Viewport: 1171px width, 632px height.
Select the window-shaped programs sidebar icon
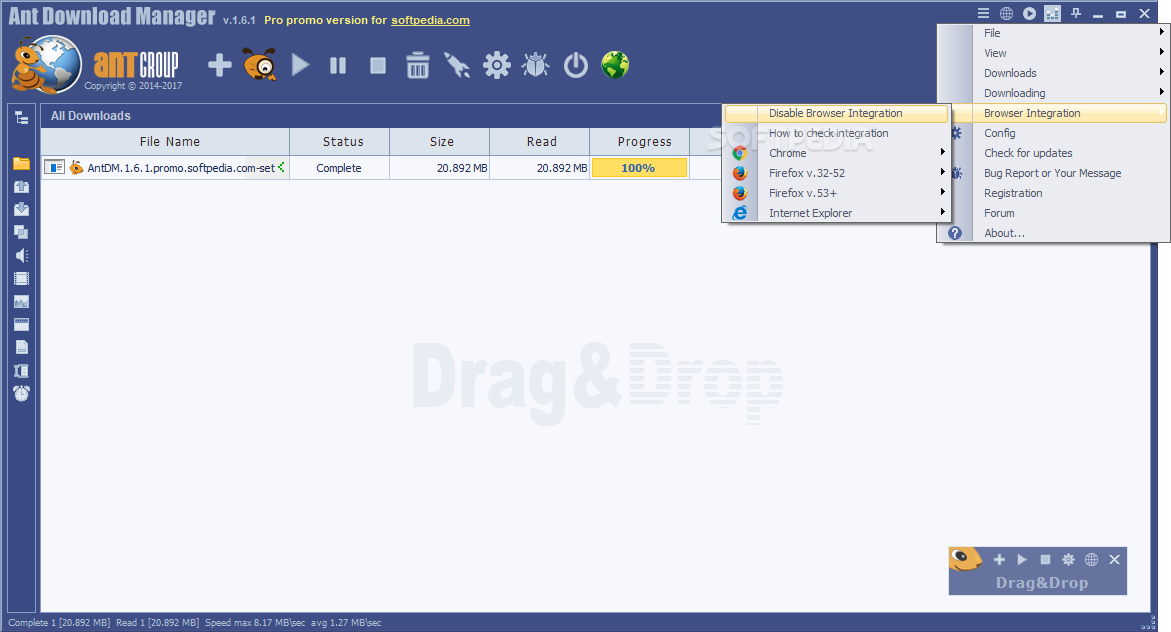(22, 324)
